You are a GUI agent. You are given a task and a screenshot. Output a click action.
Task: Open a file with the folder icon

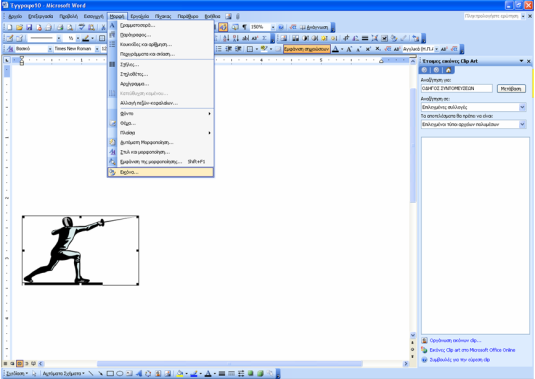pos(19,27)
